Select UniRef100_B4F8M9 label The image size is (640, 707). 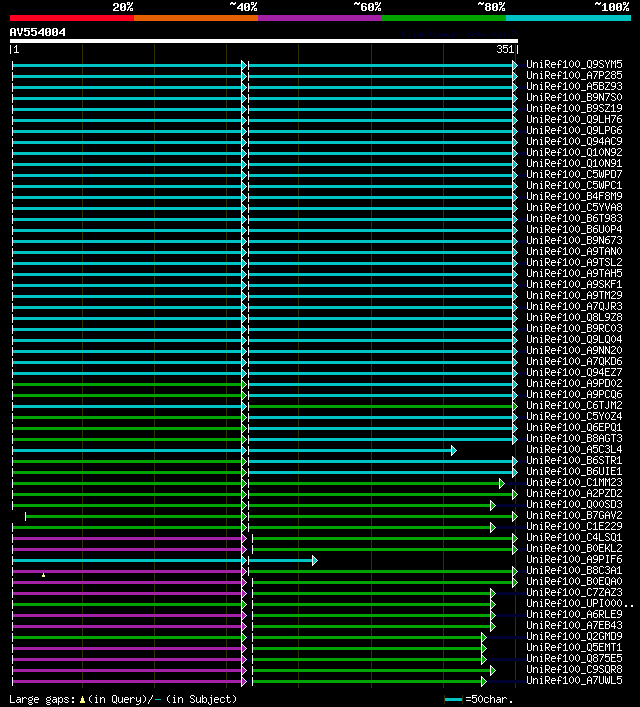tap(574, 196)
